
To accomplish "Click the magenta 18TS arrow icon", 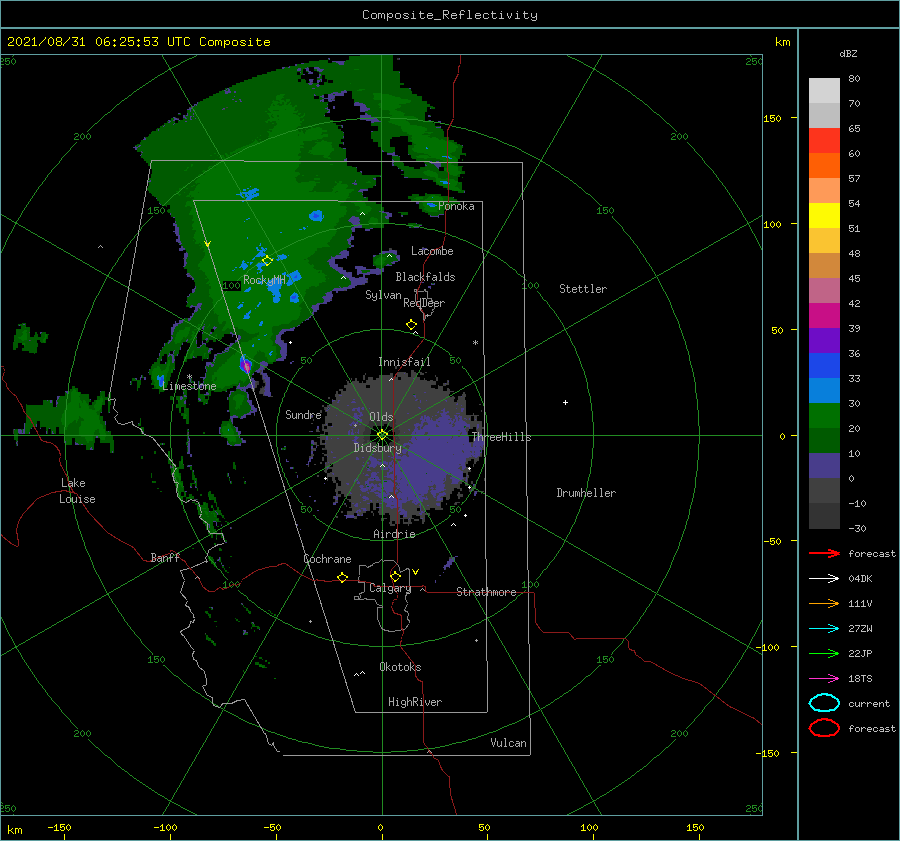I will (824, 679).
